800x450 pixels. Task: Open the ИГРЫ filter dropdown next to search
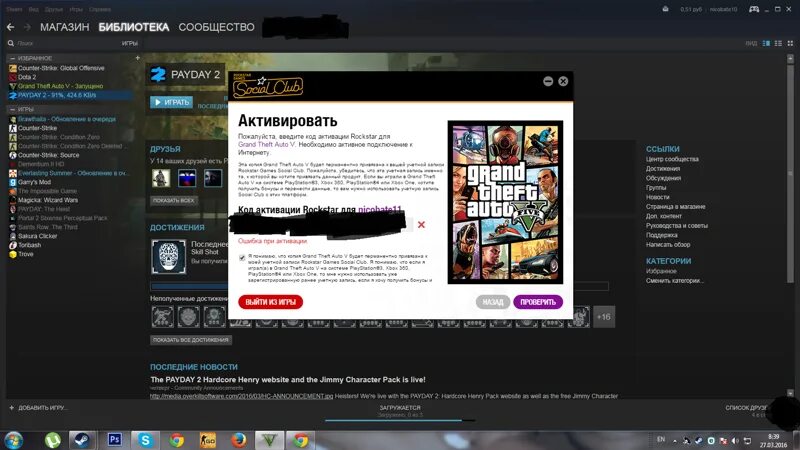[130, 43]
